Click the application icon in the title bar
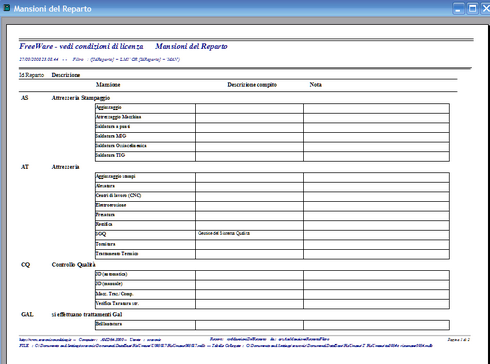The width and height of the screenshot is (490, 364). pos(6,8)
